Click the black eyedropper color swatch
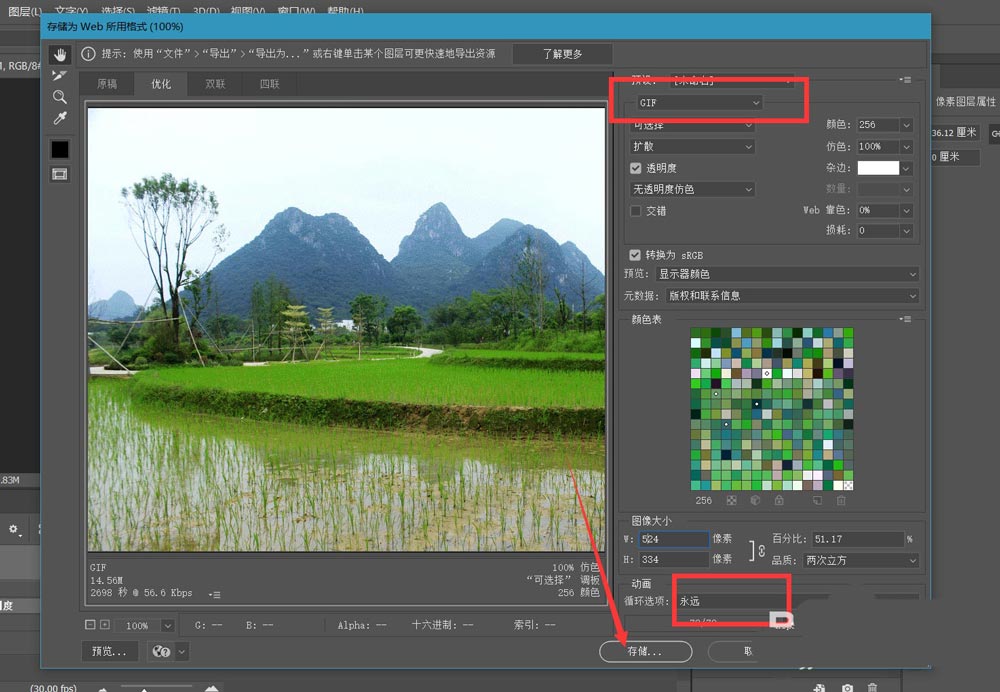 [x=60, y=149]
